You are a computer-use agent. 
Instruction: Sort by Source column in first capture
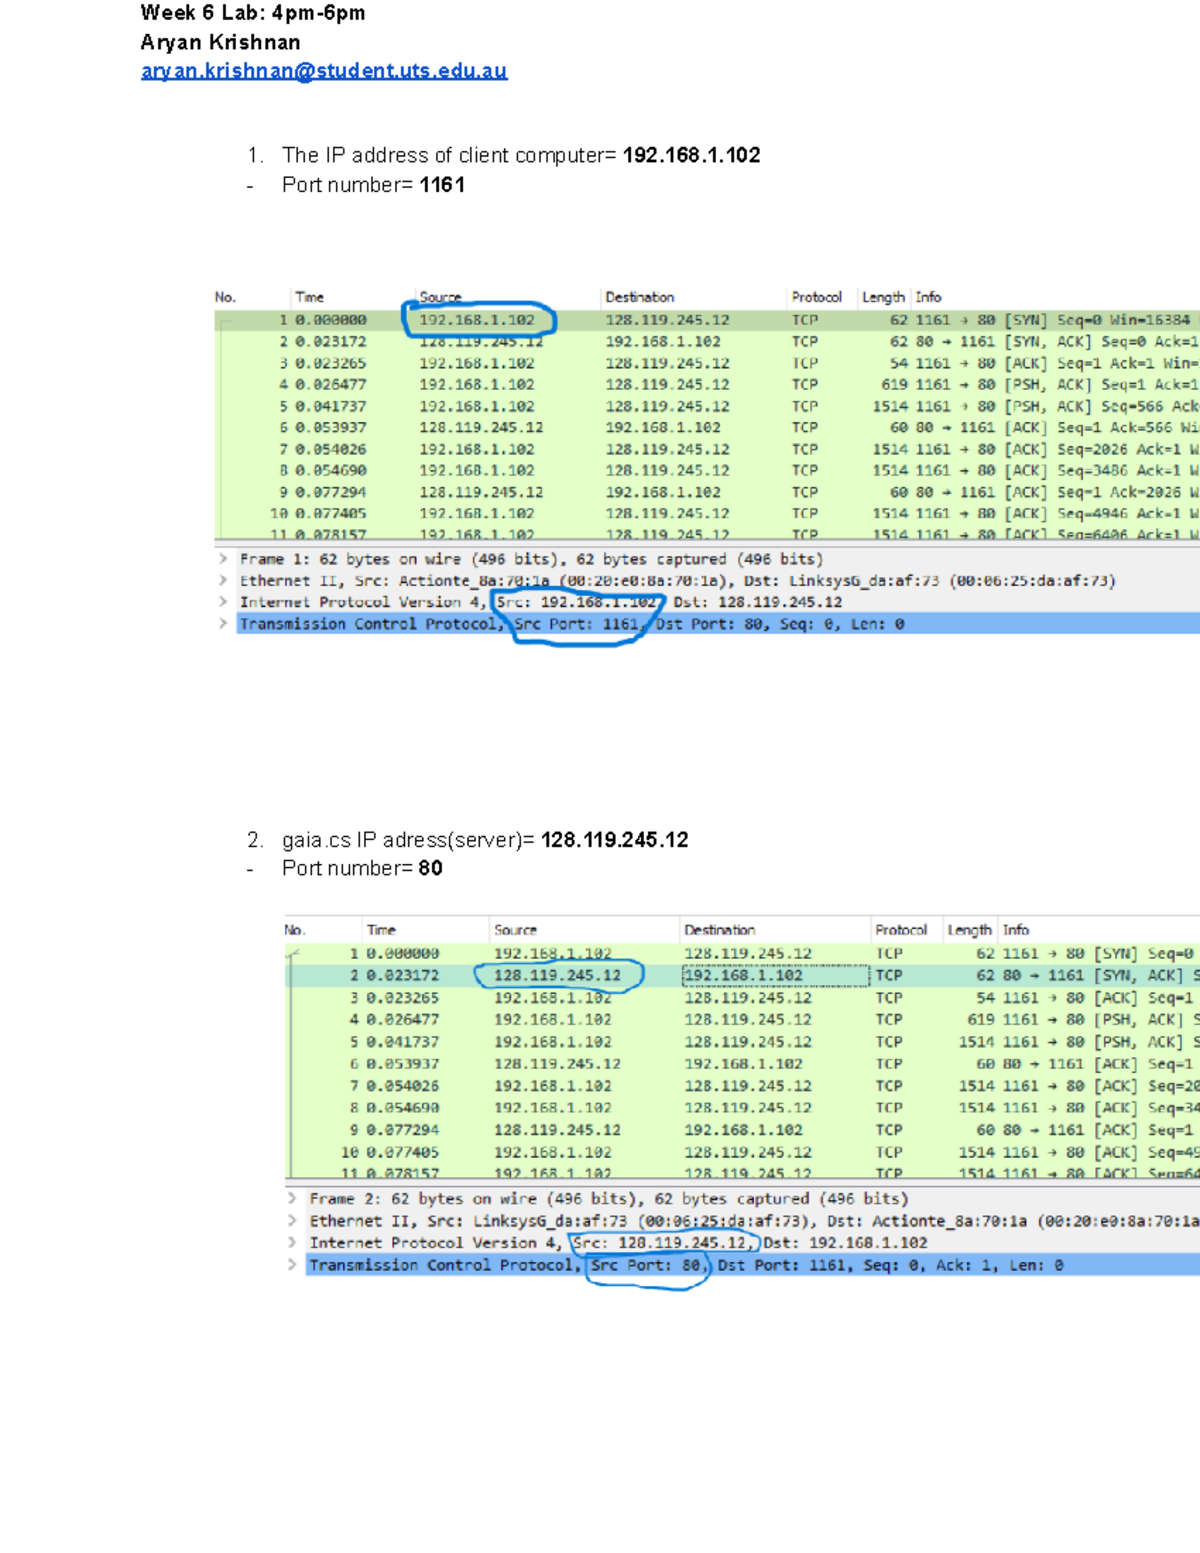(x=440, y=297)
